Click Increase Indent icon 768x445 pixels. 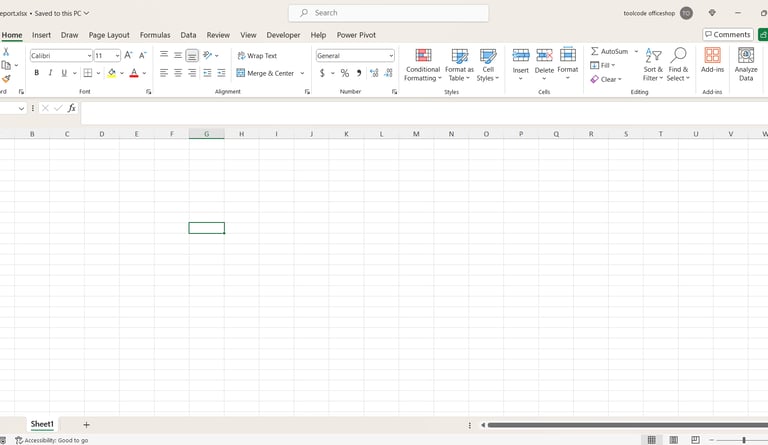tap(221, 73)
